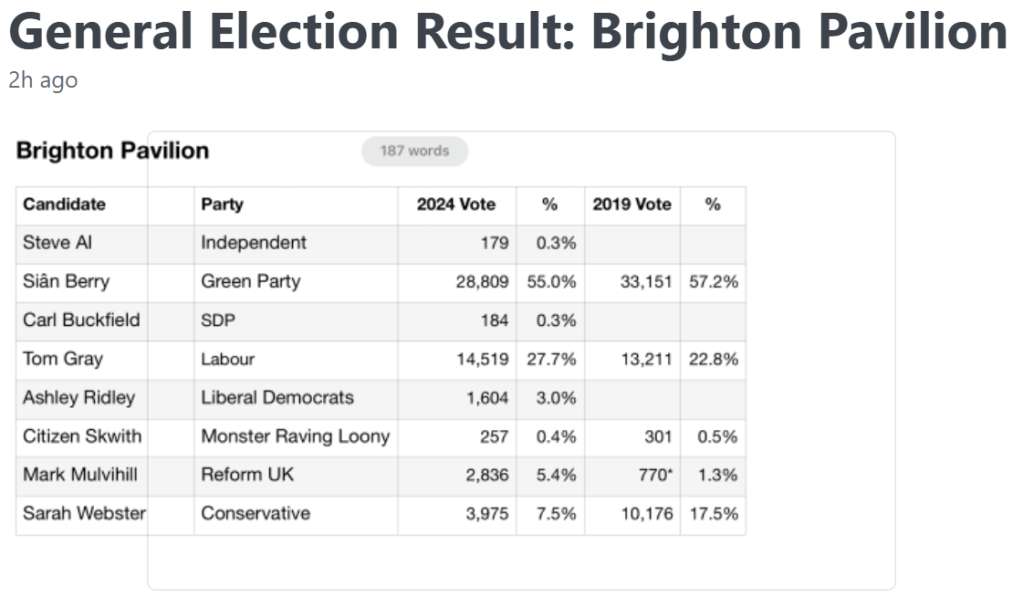Select the Carl Buckfield row name

81,320
